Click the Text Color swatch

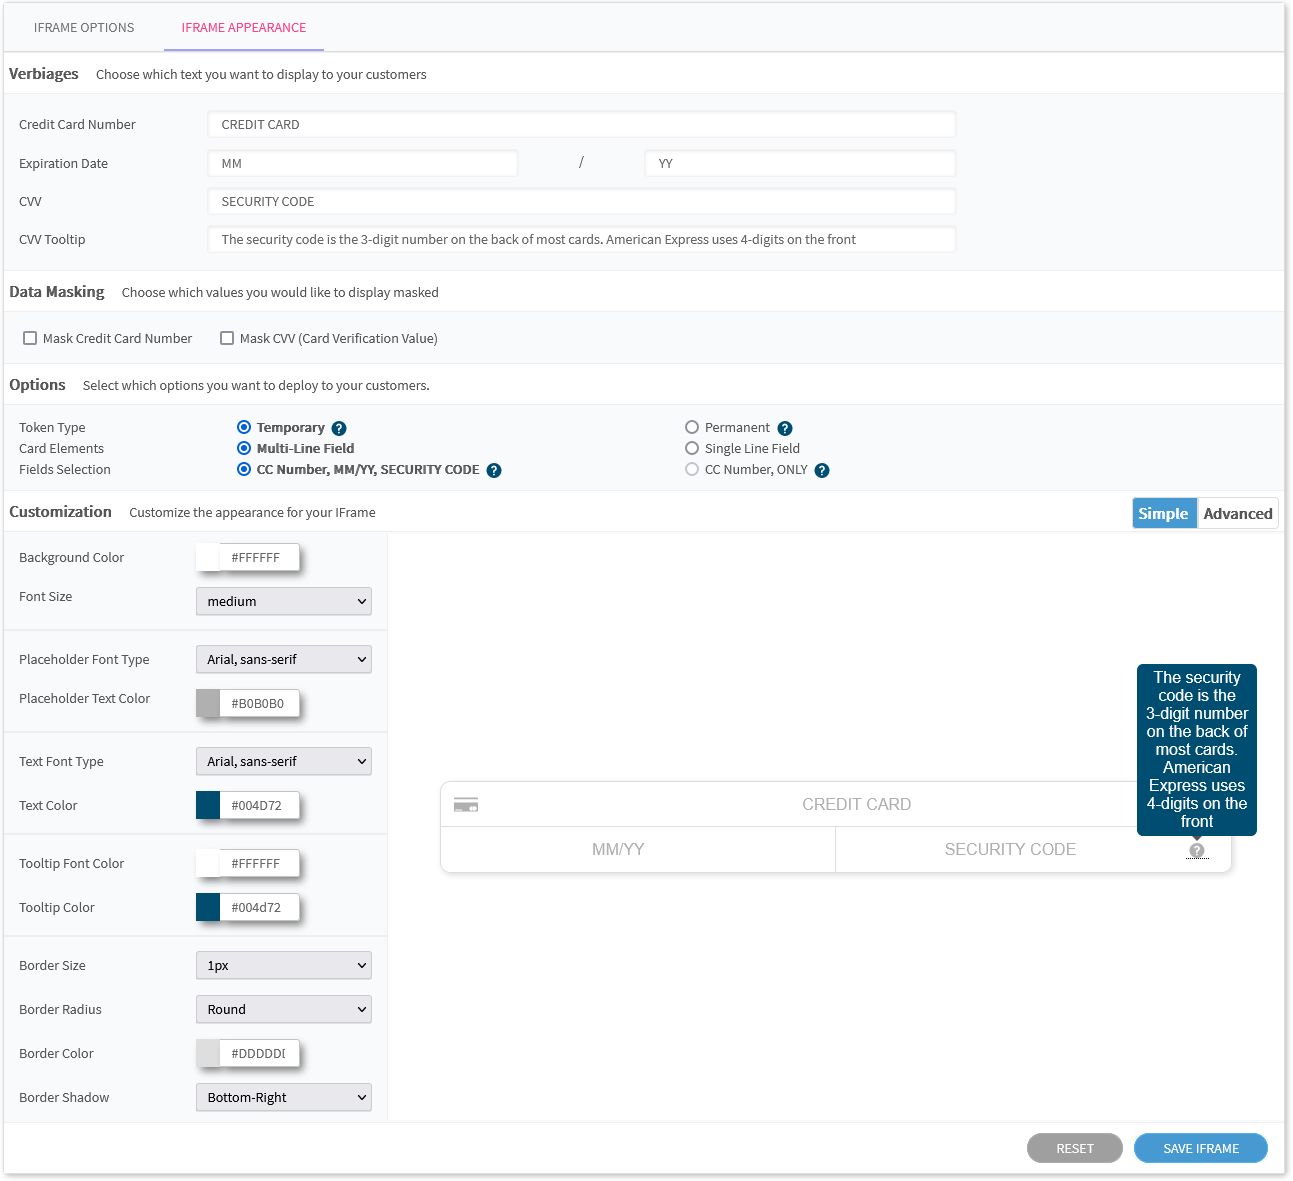[207, 805]
